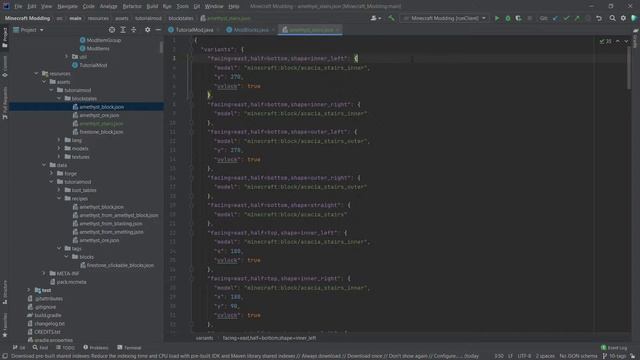Open firestone_block.json in project tree
The height and width of the screenshot is (360, 640).
point(101,132)
